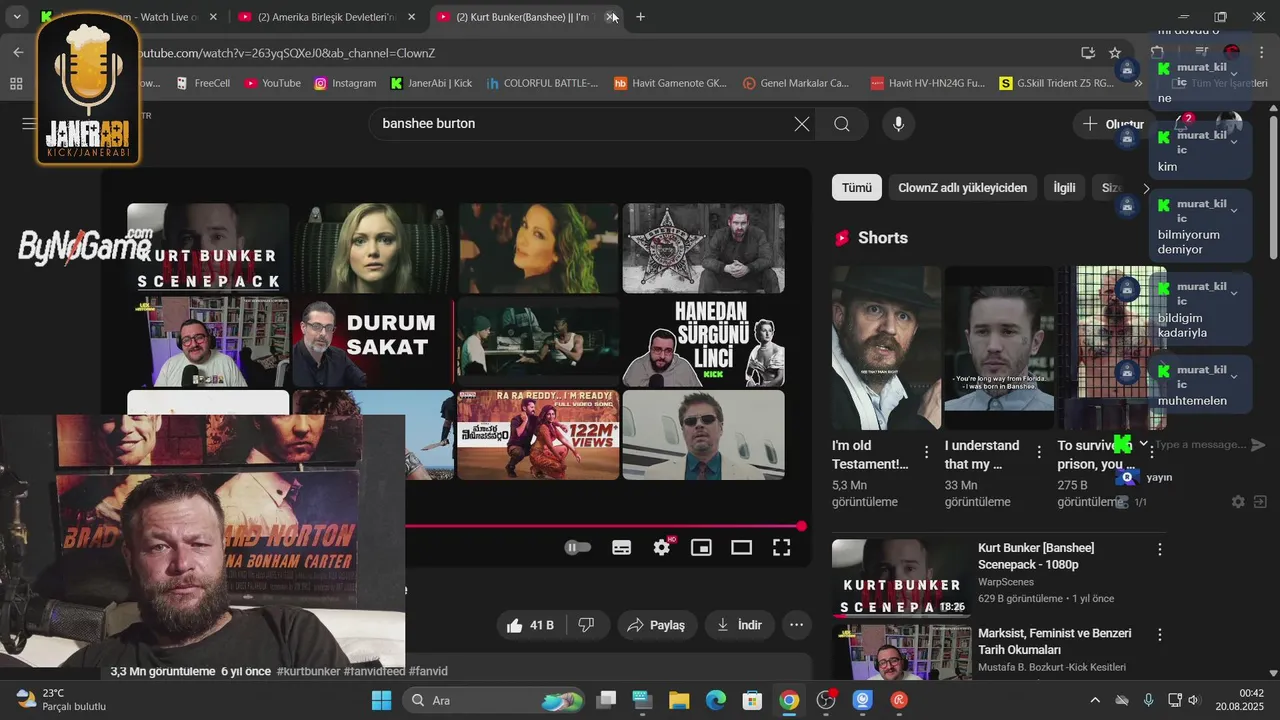
Task: Click the Oluştur create button
Action: click(x=1113, y=124)
